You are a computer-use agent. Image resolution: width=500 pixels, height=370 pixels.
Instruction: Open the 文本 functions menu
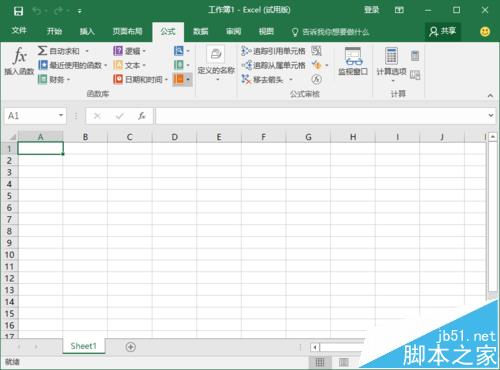point(130,65)
